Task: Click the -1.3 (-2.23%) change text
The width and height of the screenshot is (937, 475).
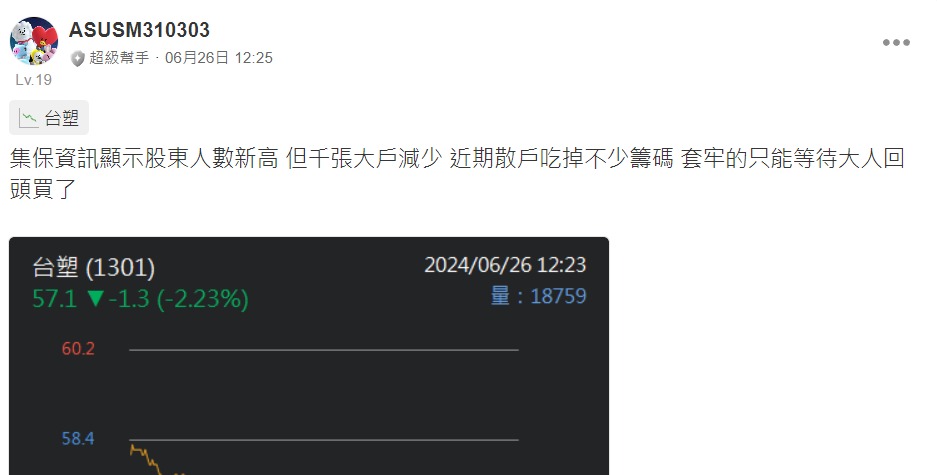Action: click(x=179, y=298)
